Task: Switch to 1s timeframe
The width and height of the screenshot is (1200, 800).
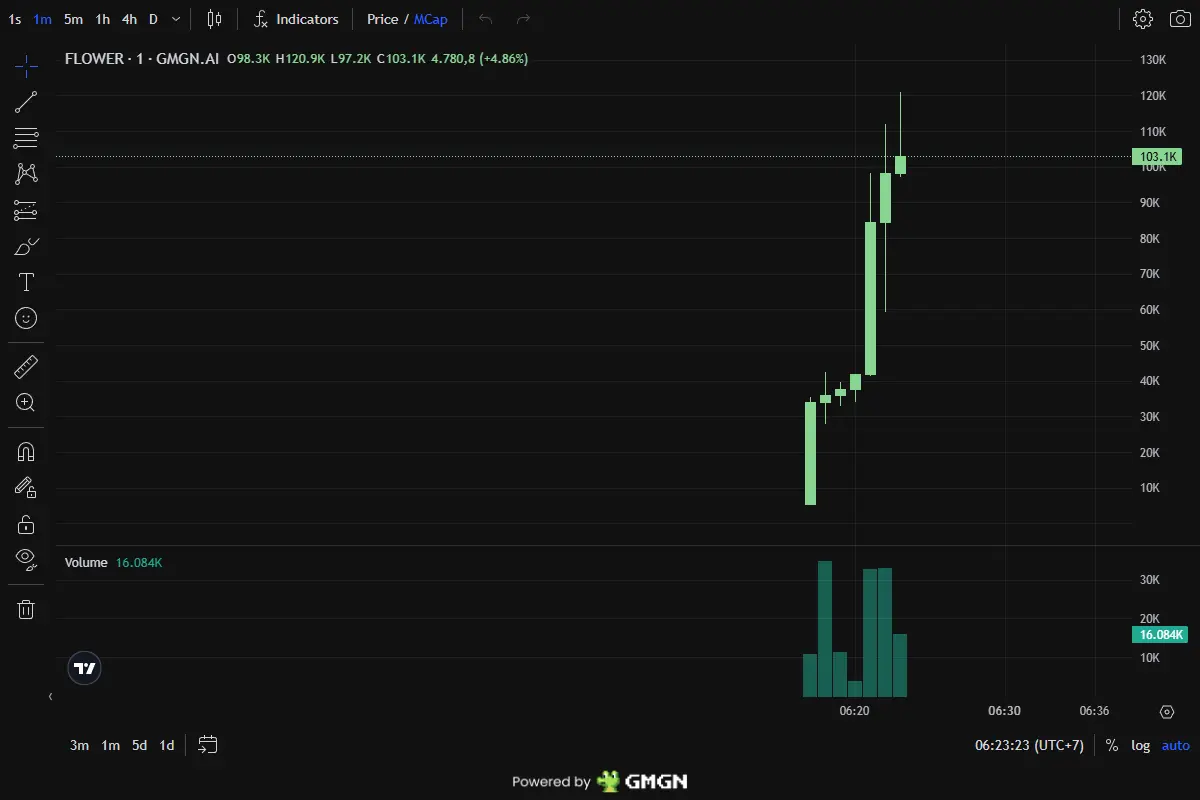Action: pos(15,19)
